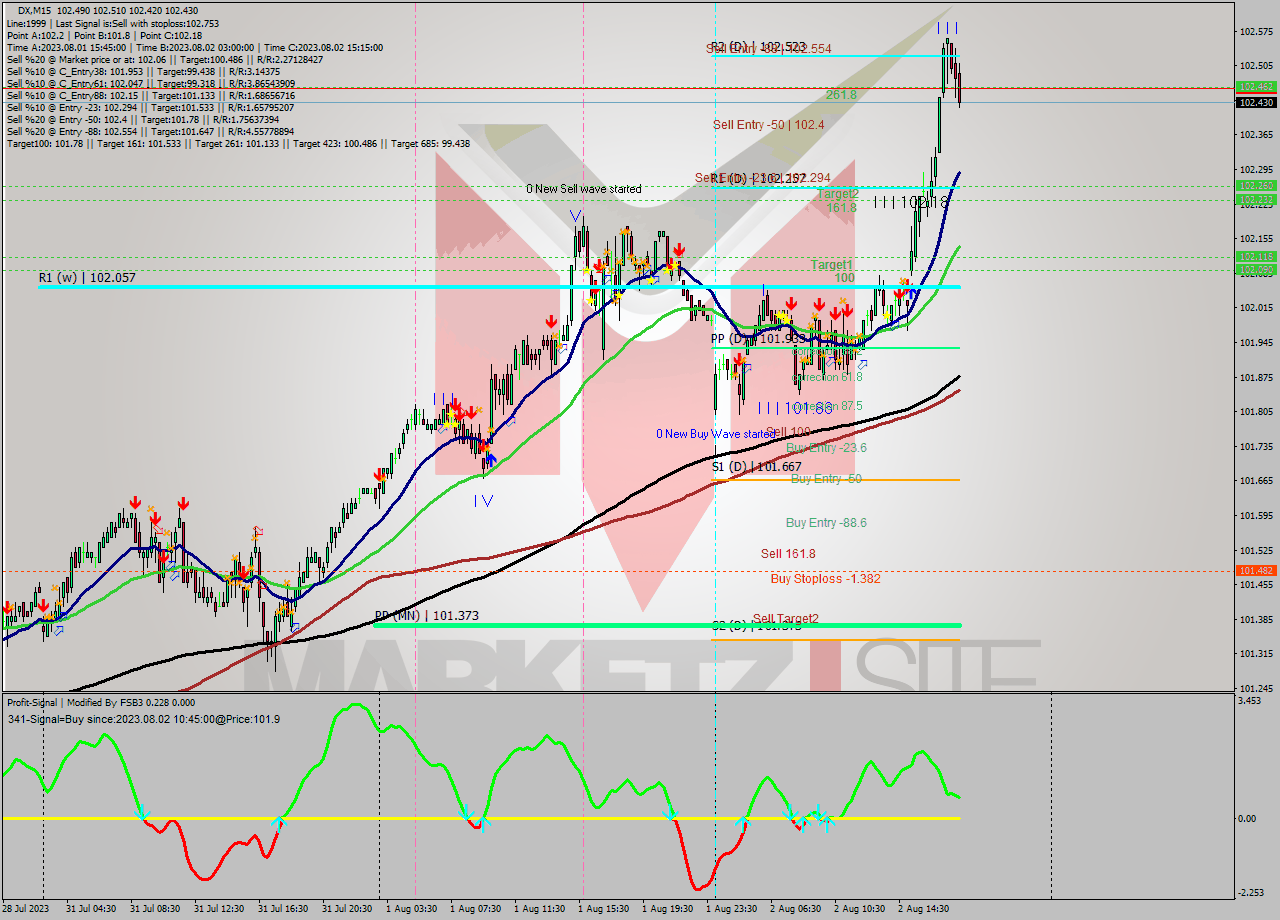Screen dimensions: 1280x920
Task: Click the '1 Aug 03:30' time axis label
Action: [411, 908]
